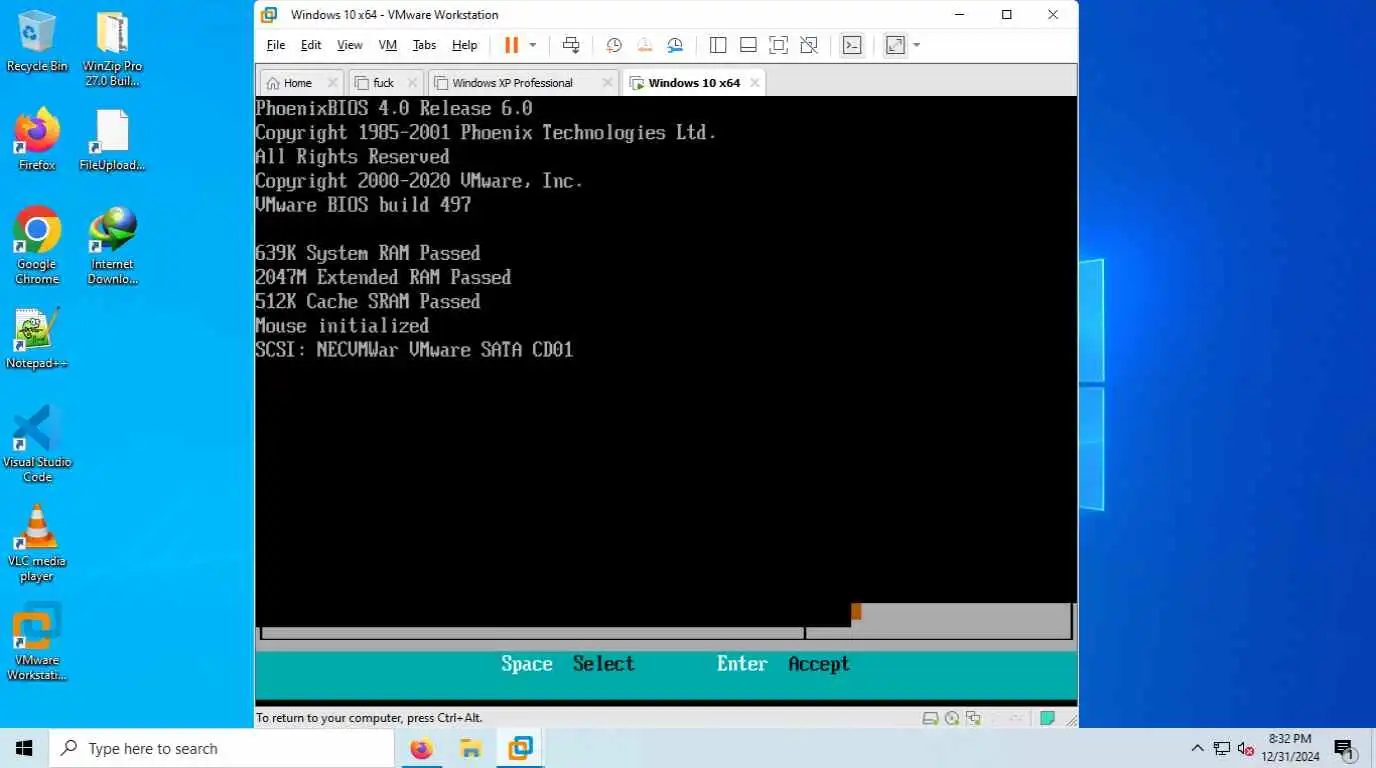Viewport: 1376px width, 768px height.
Task: Click the VMware window resize grip
Action: click(x=1070, y=719)
